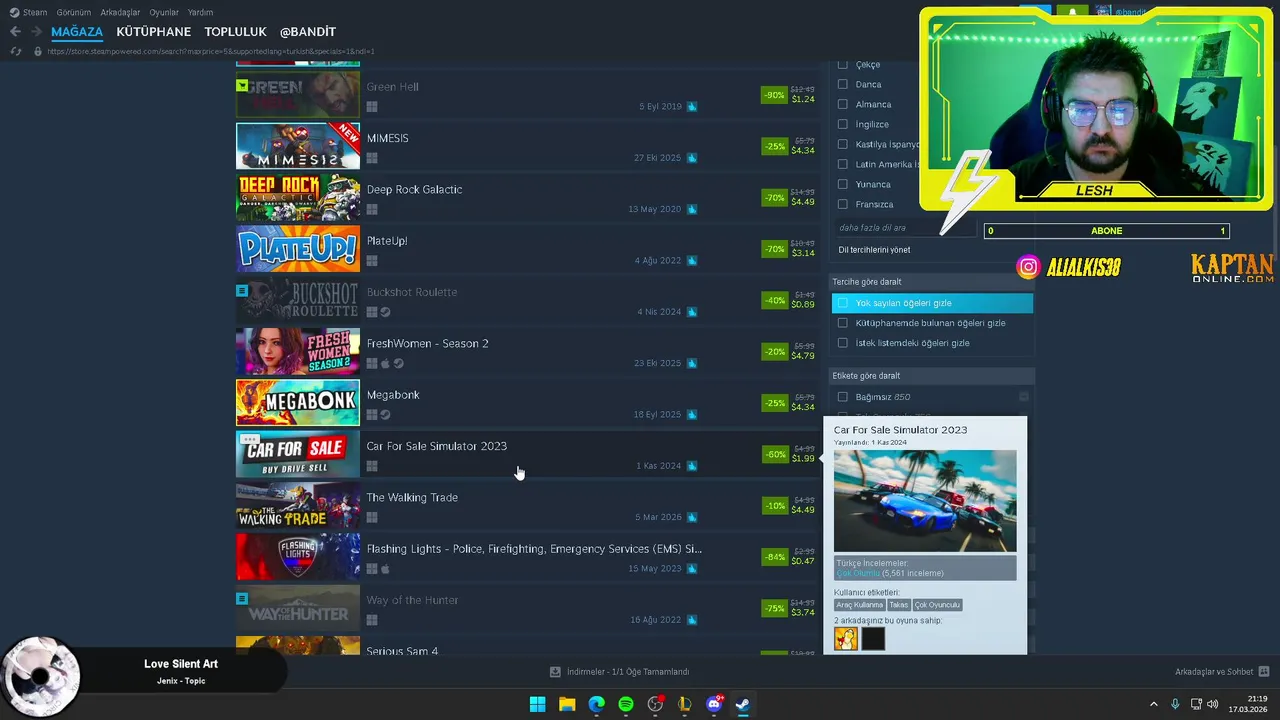The width and height of the screenshot is (1280, 720).
Task: Collapse 'Etikete göre daralt' section header
Action: coord(932,376)
